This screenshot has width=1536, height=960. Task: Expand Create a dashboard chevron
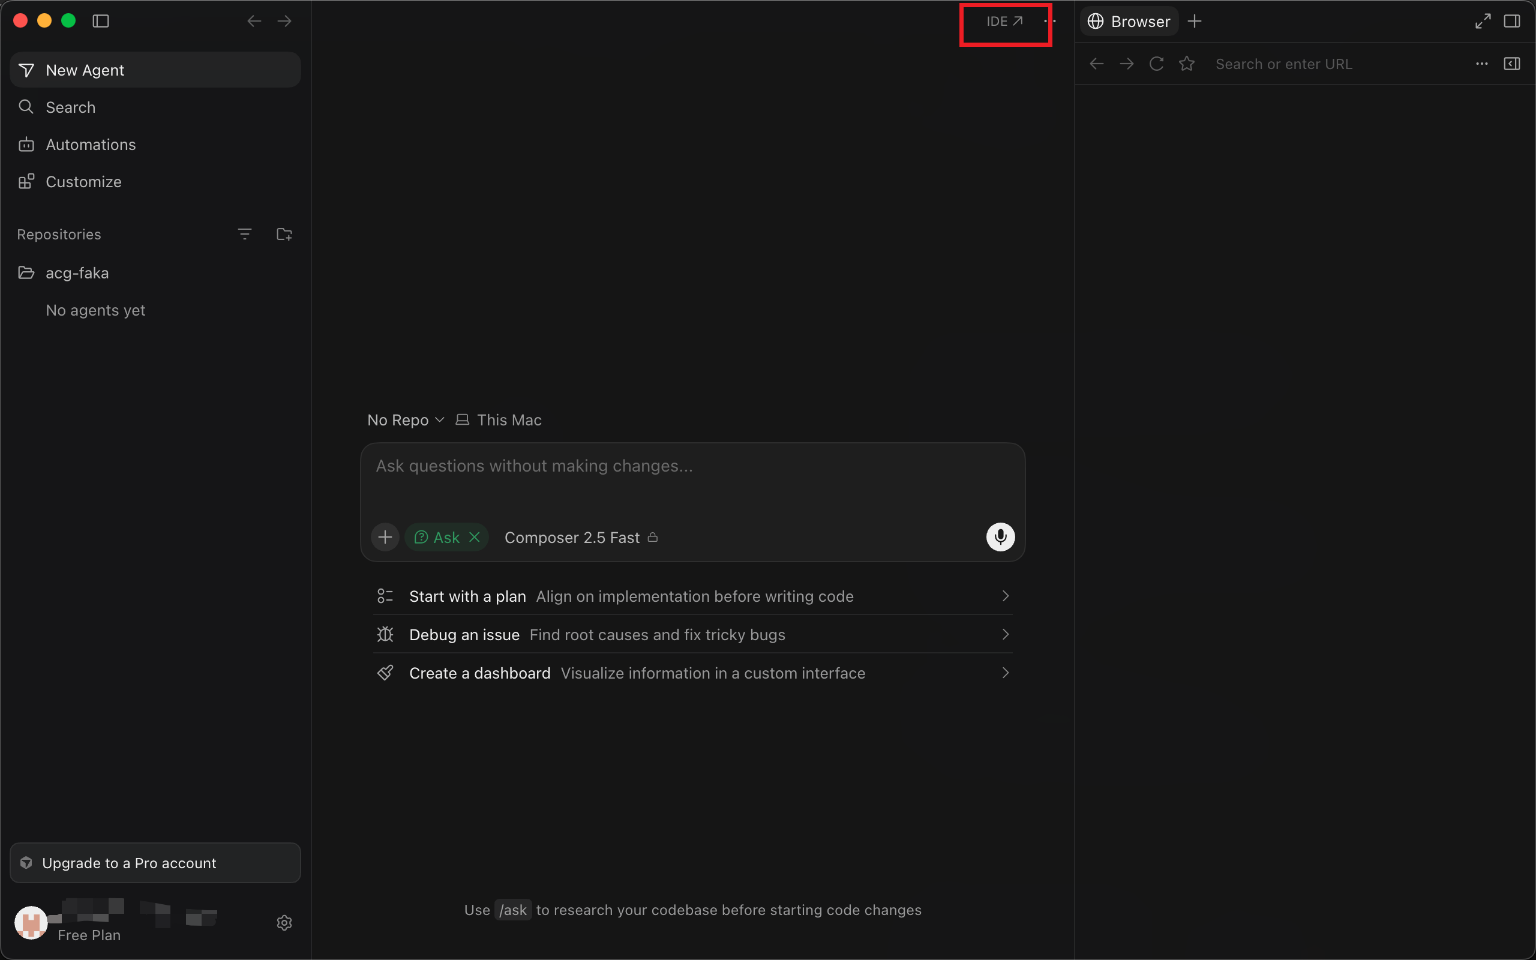pos(1005,673)
